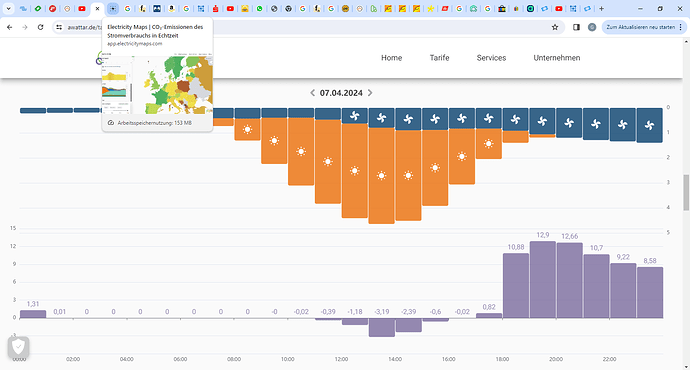Open the Tarife menu item

tap(439, 58)
